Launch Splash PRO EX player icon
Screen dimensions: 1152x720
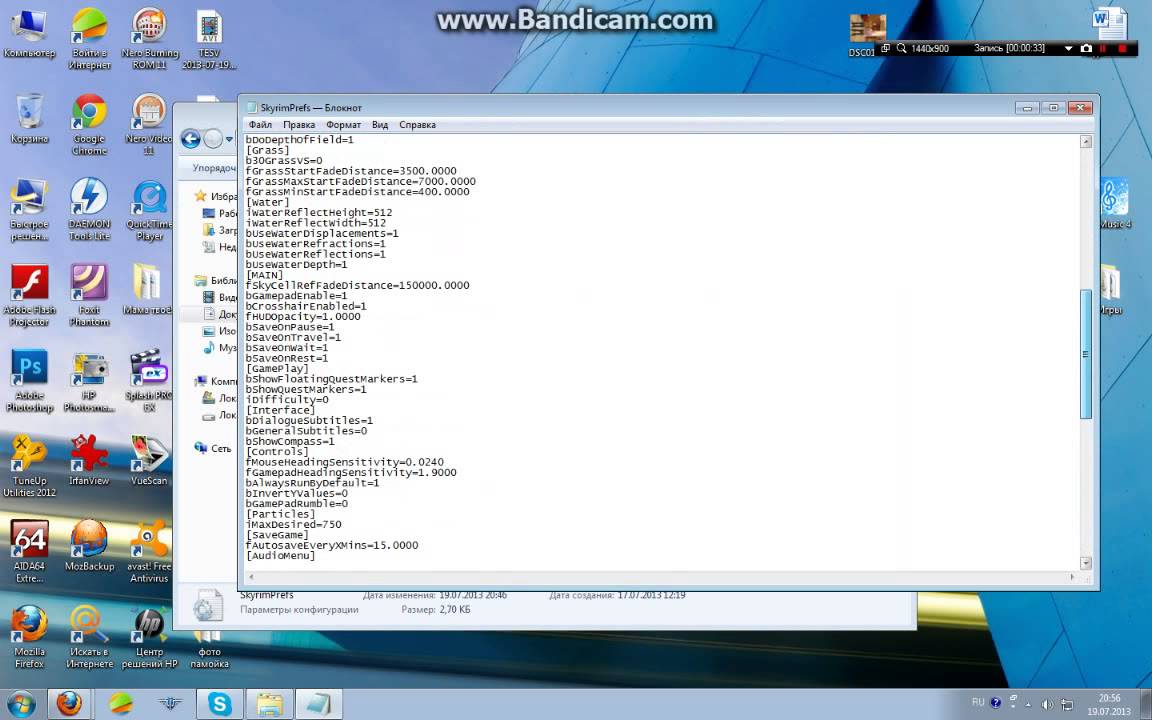[x=149, y=381]
